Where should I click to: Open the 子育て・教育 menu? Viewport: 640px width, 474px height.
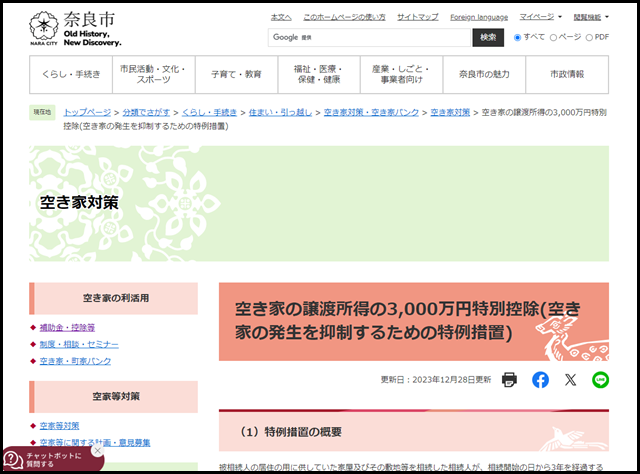(x=236, y=74)
